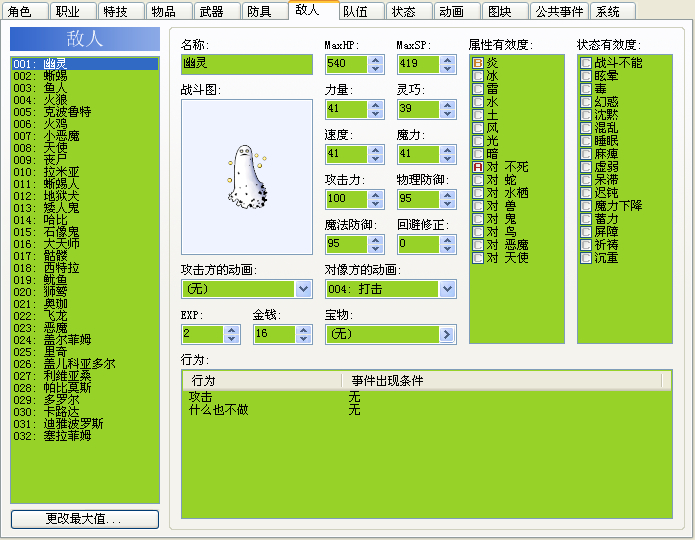This screenshot has width=695, height=540.
Task: Open the 攻击方的动画 dropdown
Action: point(303,289)
